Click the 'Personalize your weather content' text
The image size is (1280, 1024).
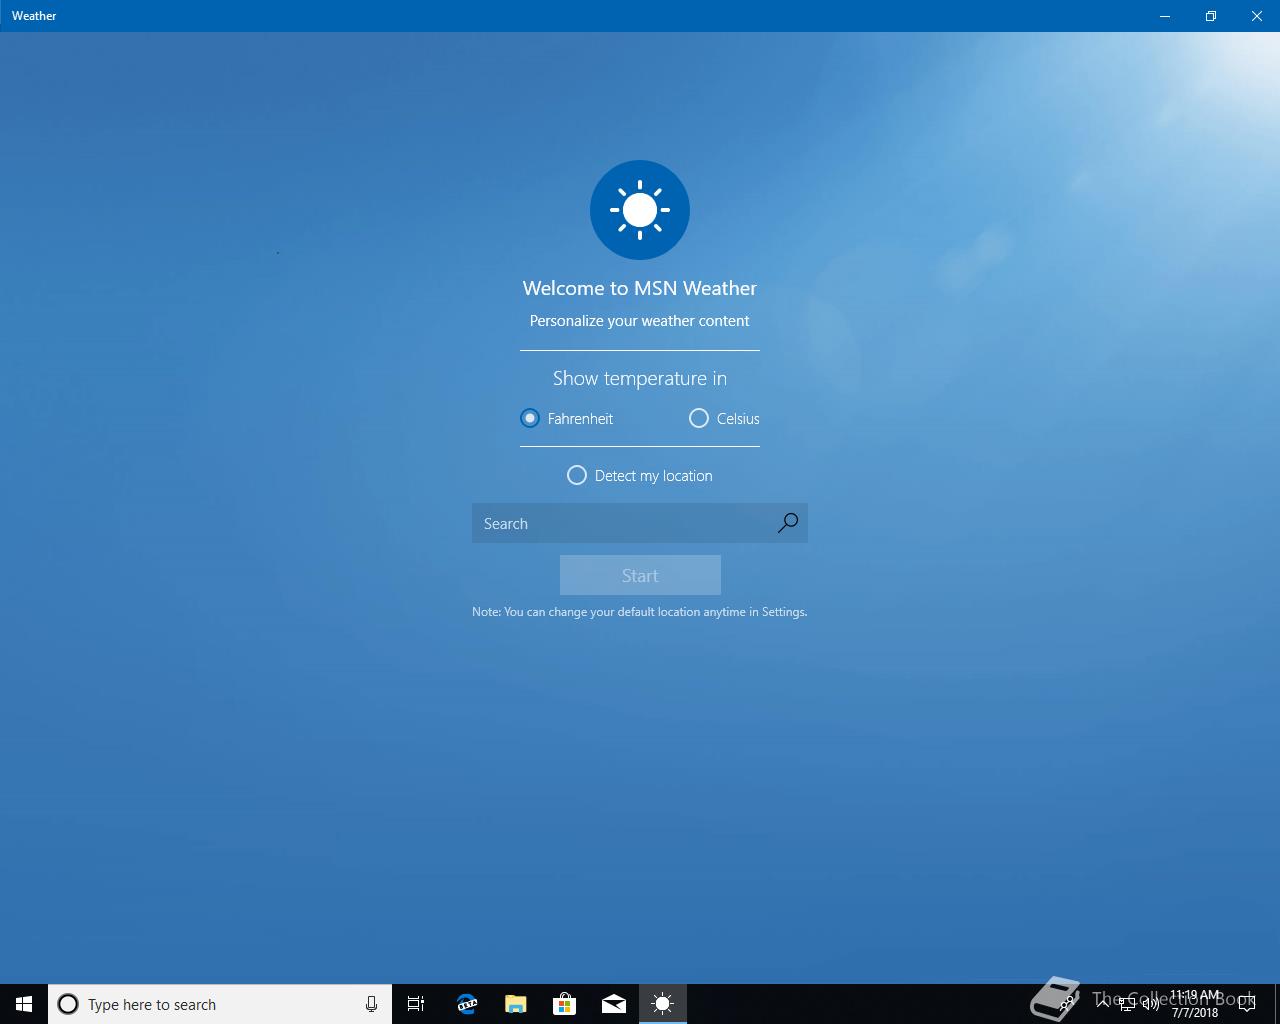point(640,321)
